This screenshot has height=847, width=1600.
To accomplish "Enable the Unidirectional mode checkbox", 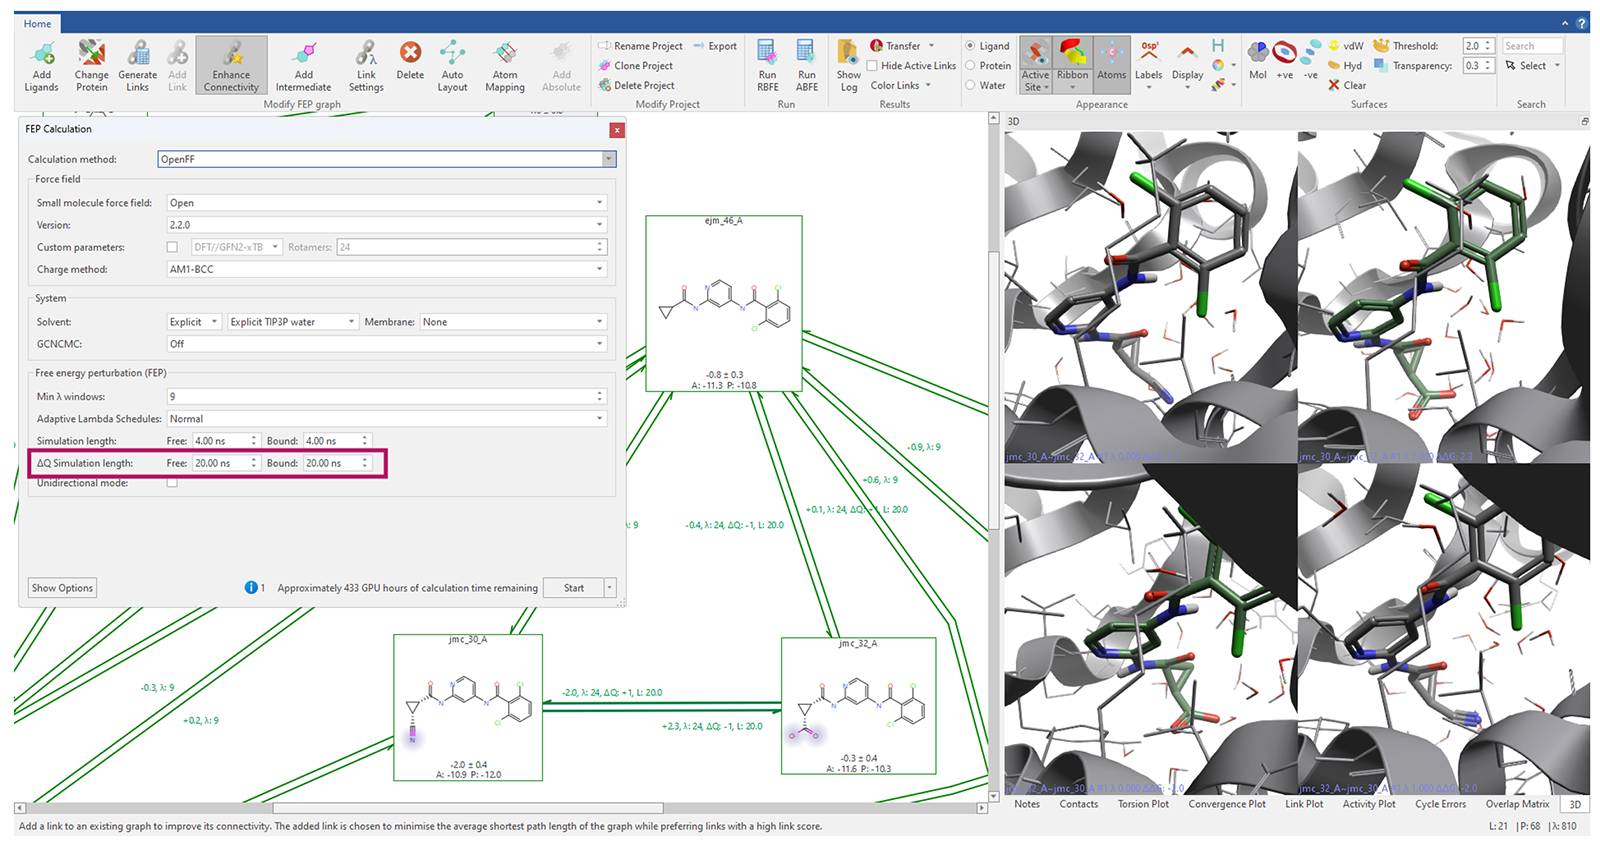I will tap(172, 483).
